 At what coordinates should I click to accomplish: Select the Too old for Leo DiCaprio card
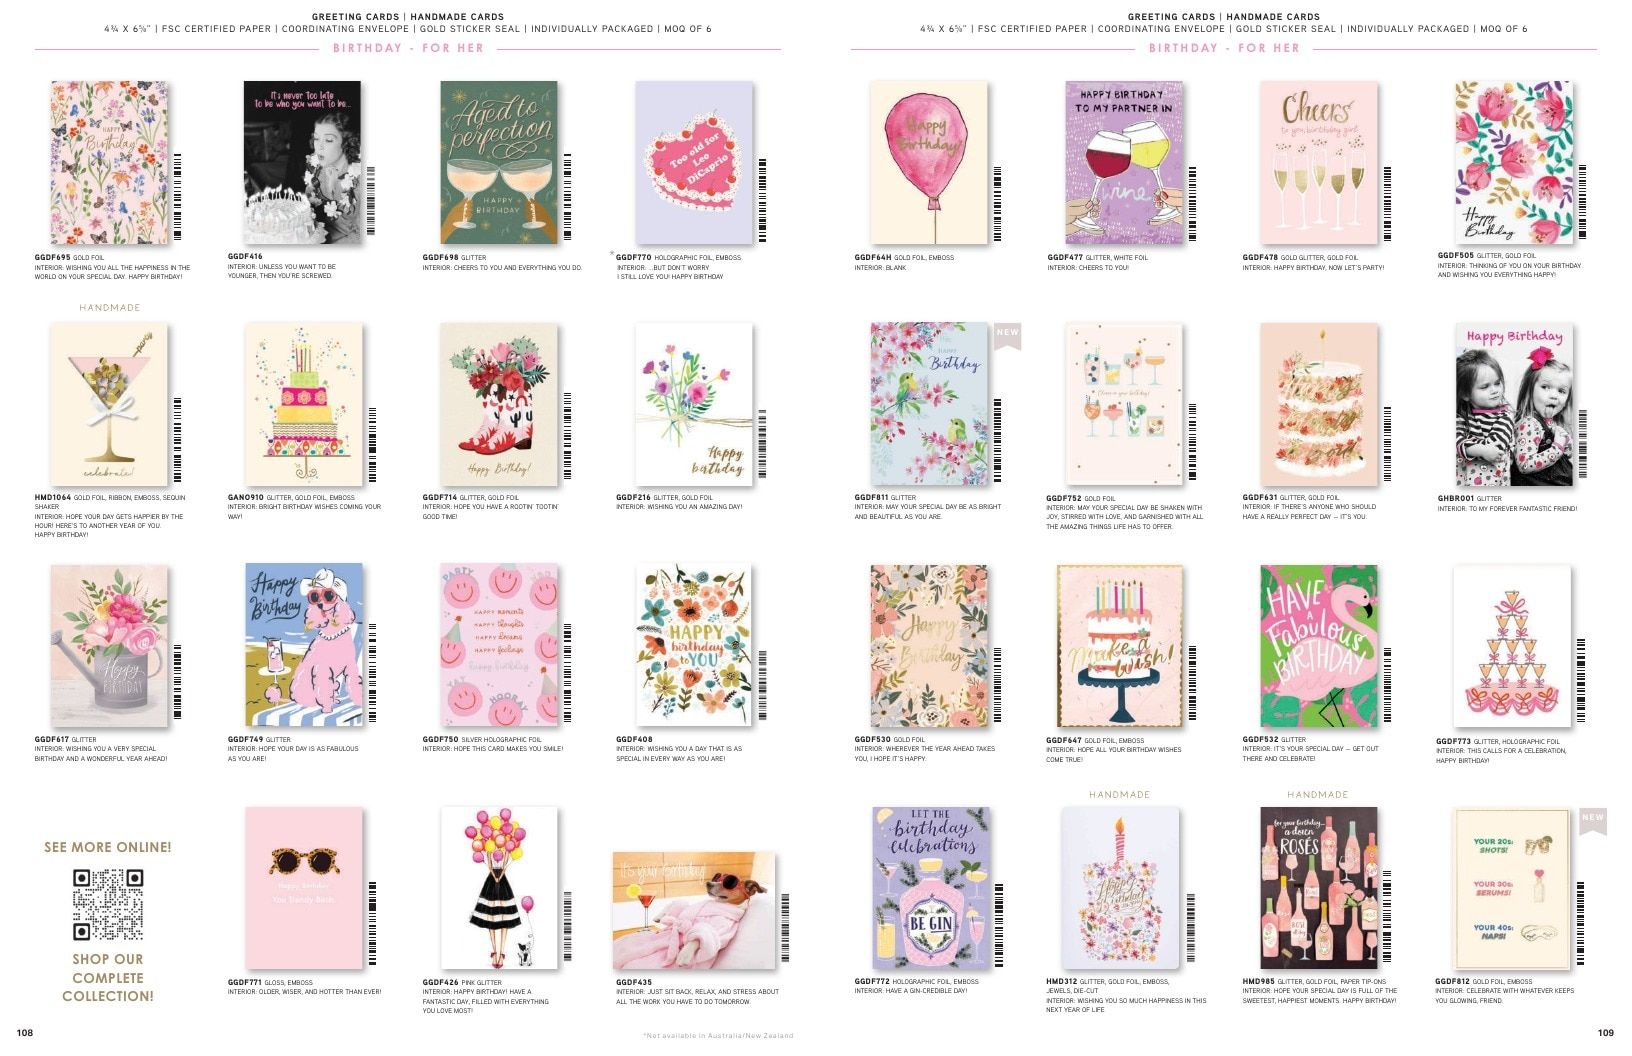(x=694, y=163)
